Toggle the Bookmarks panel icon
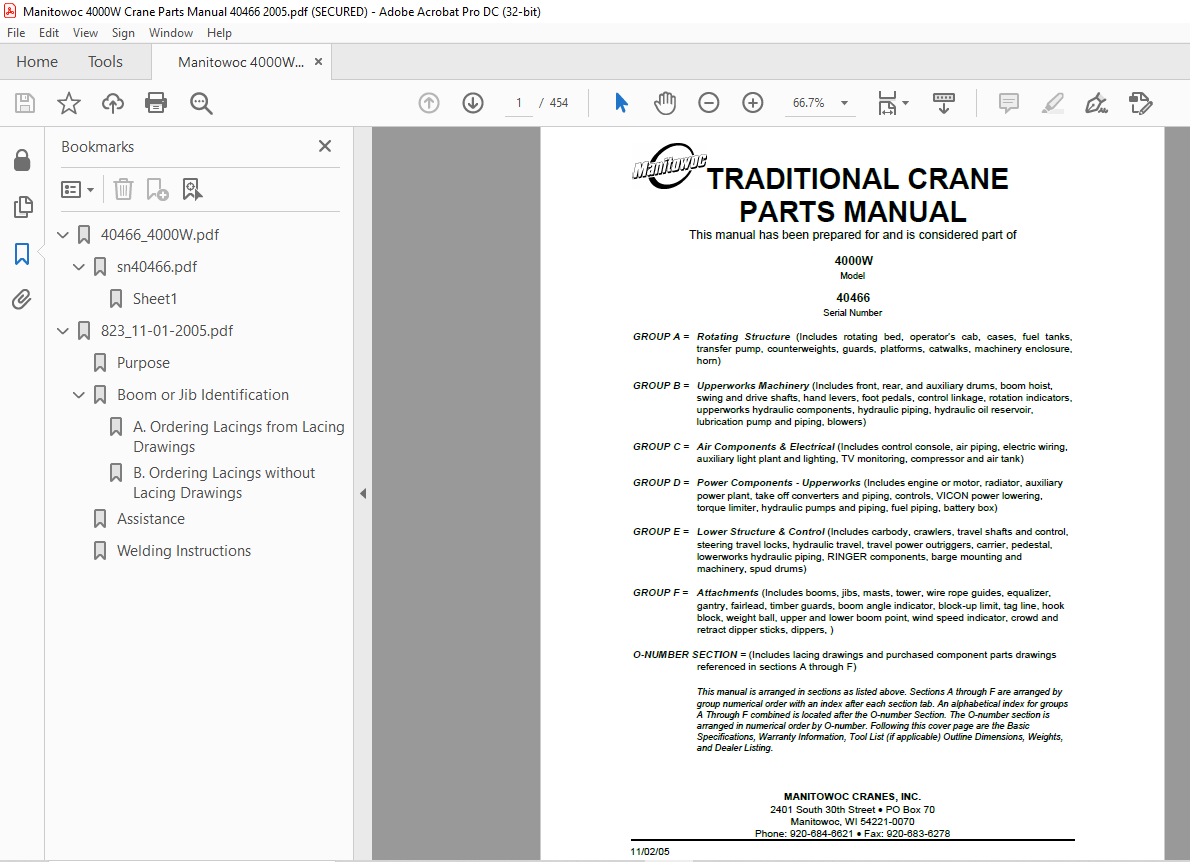The image size is (1190, 862). (22, 253)
